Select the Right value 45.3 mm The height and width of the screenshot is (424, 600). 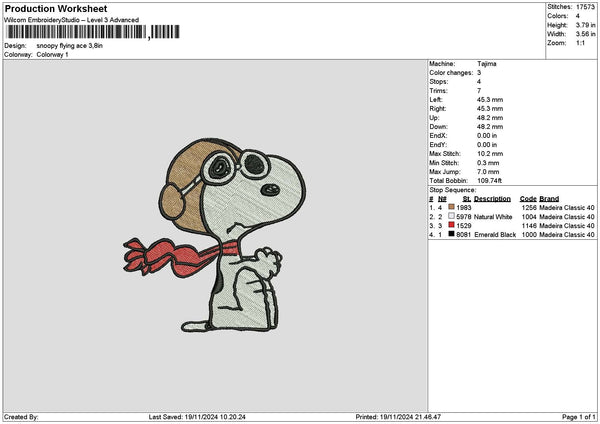click(x=490, y=109)
